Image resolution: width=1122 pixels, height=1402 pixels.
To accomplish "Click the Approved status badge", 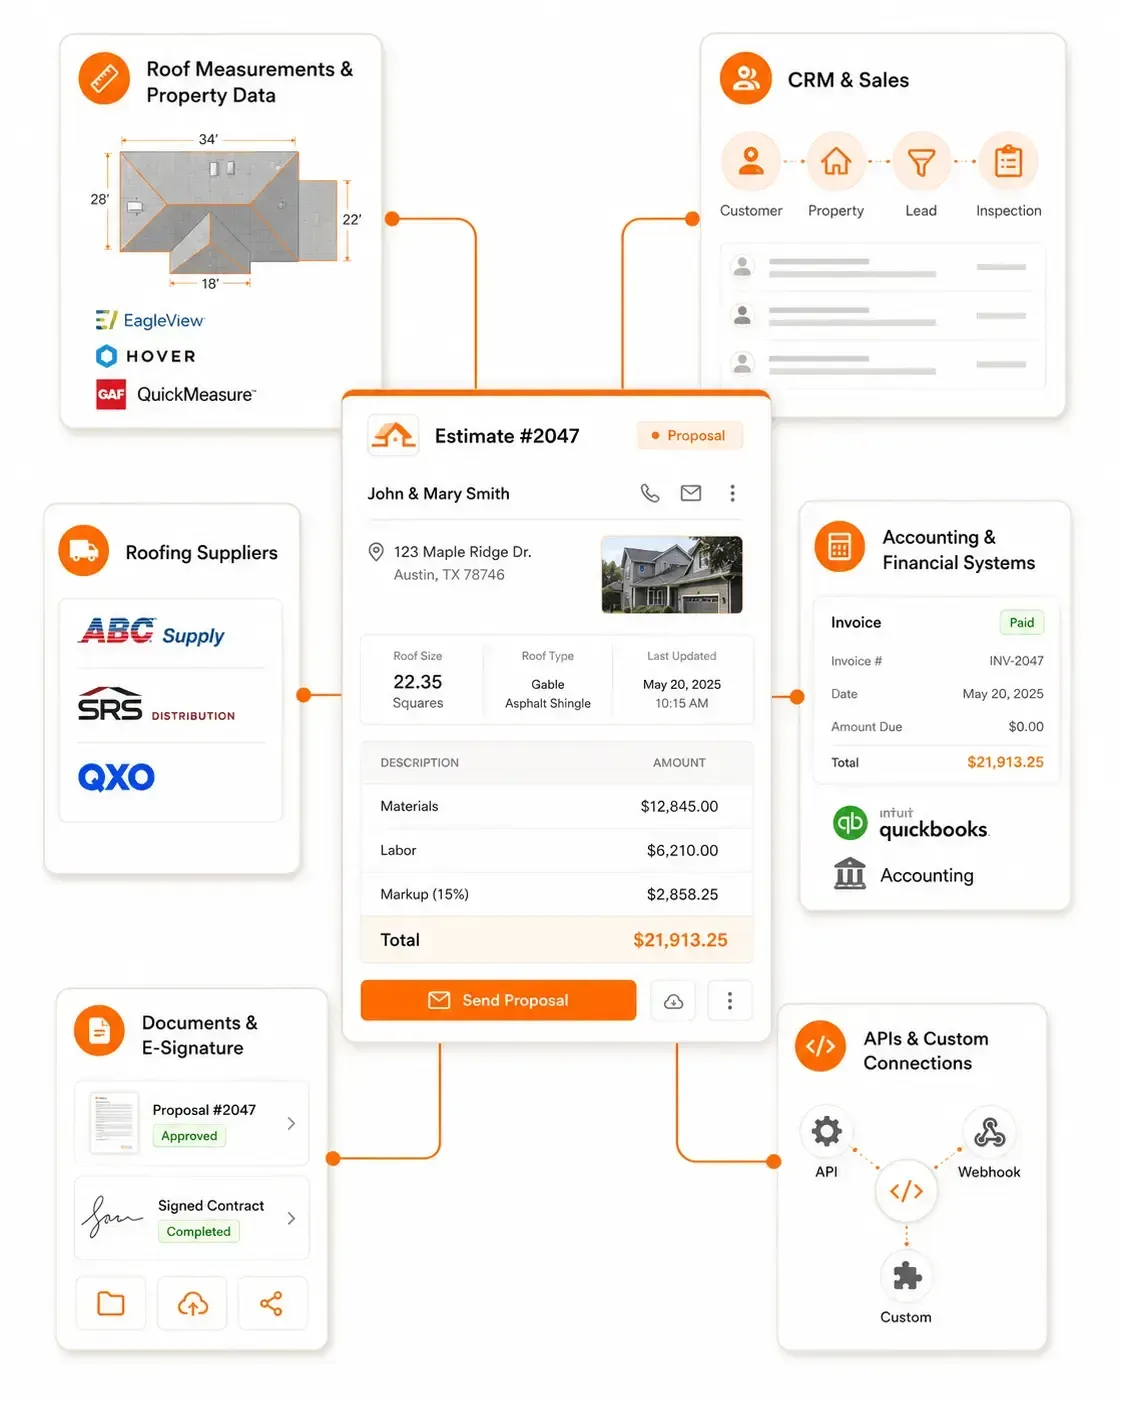I will pyautogui.click(x=189, y=1136).
